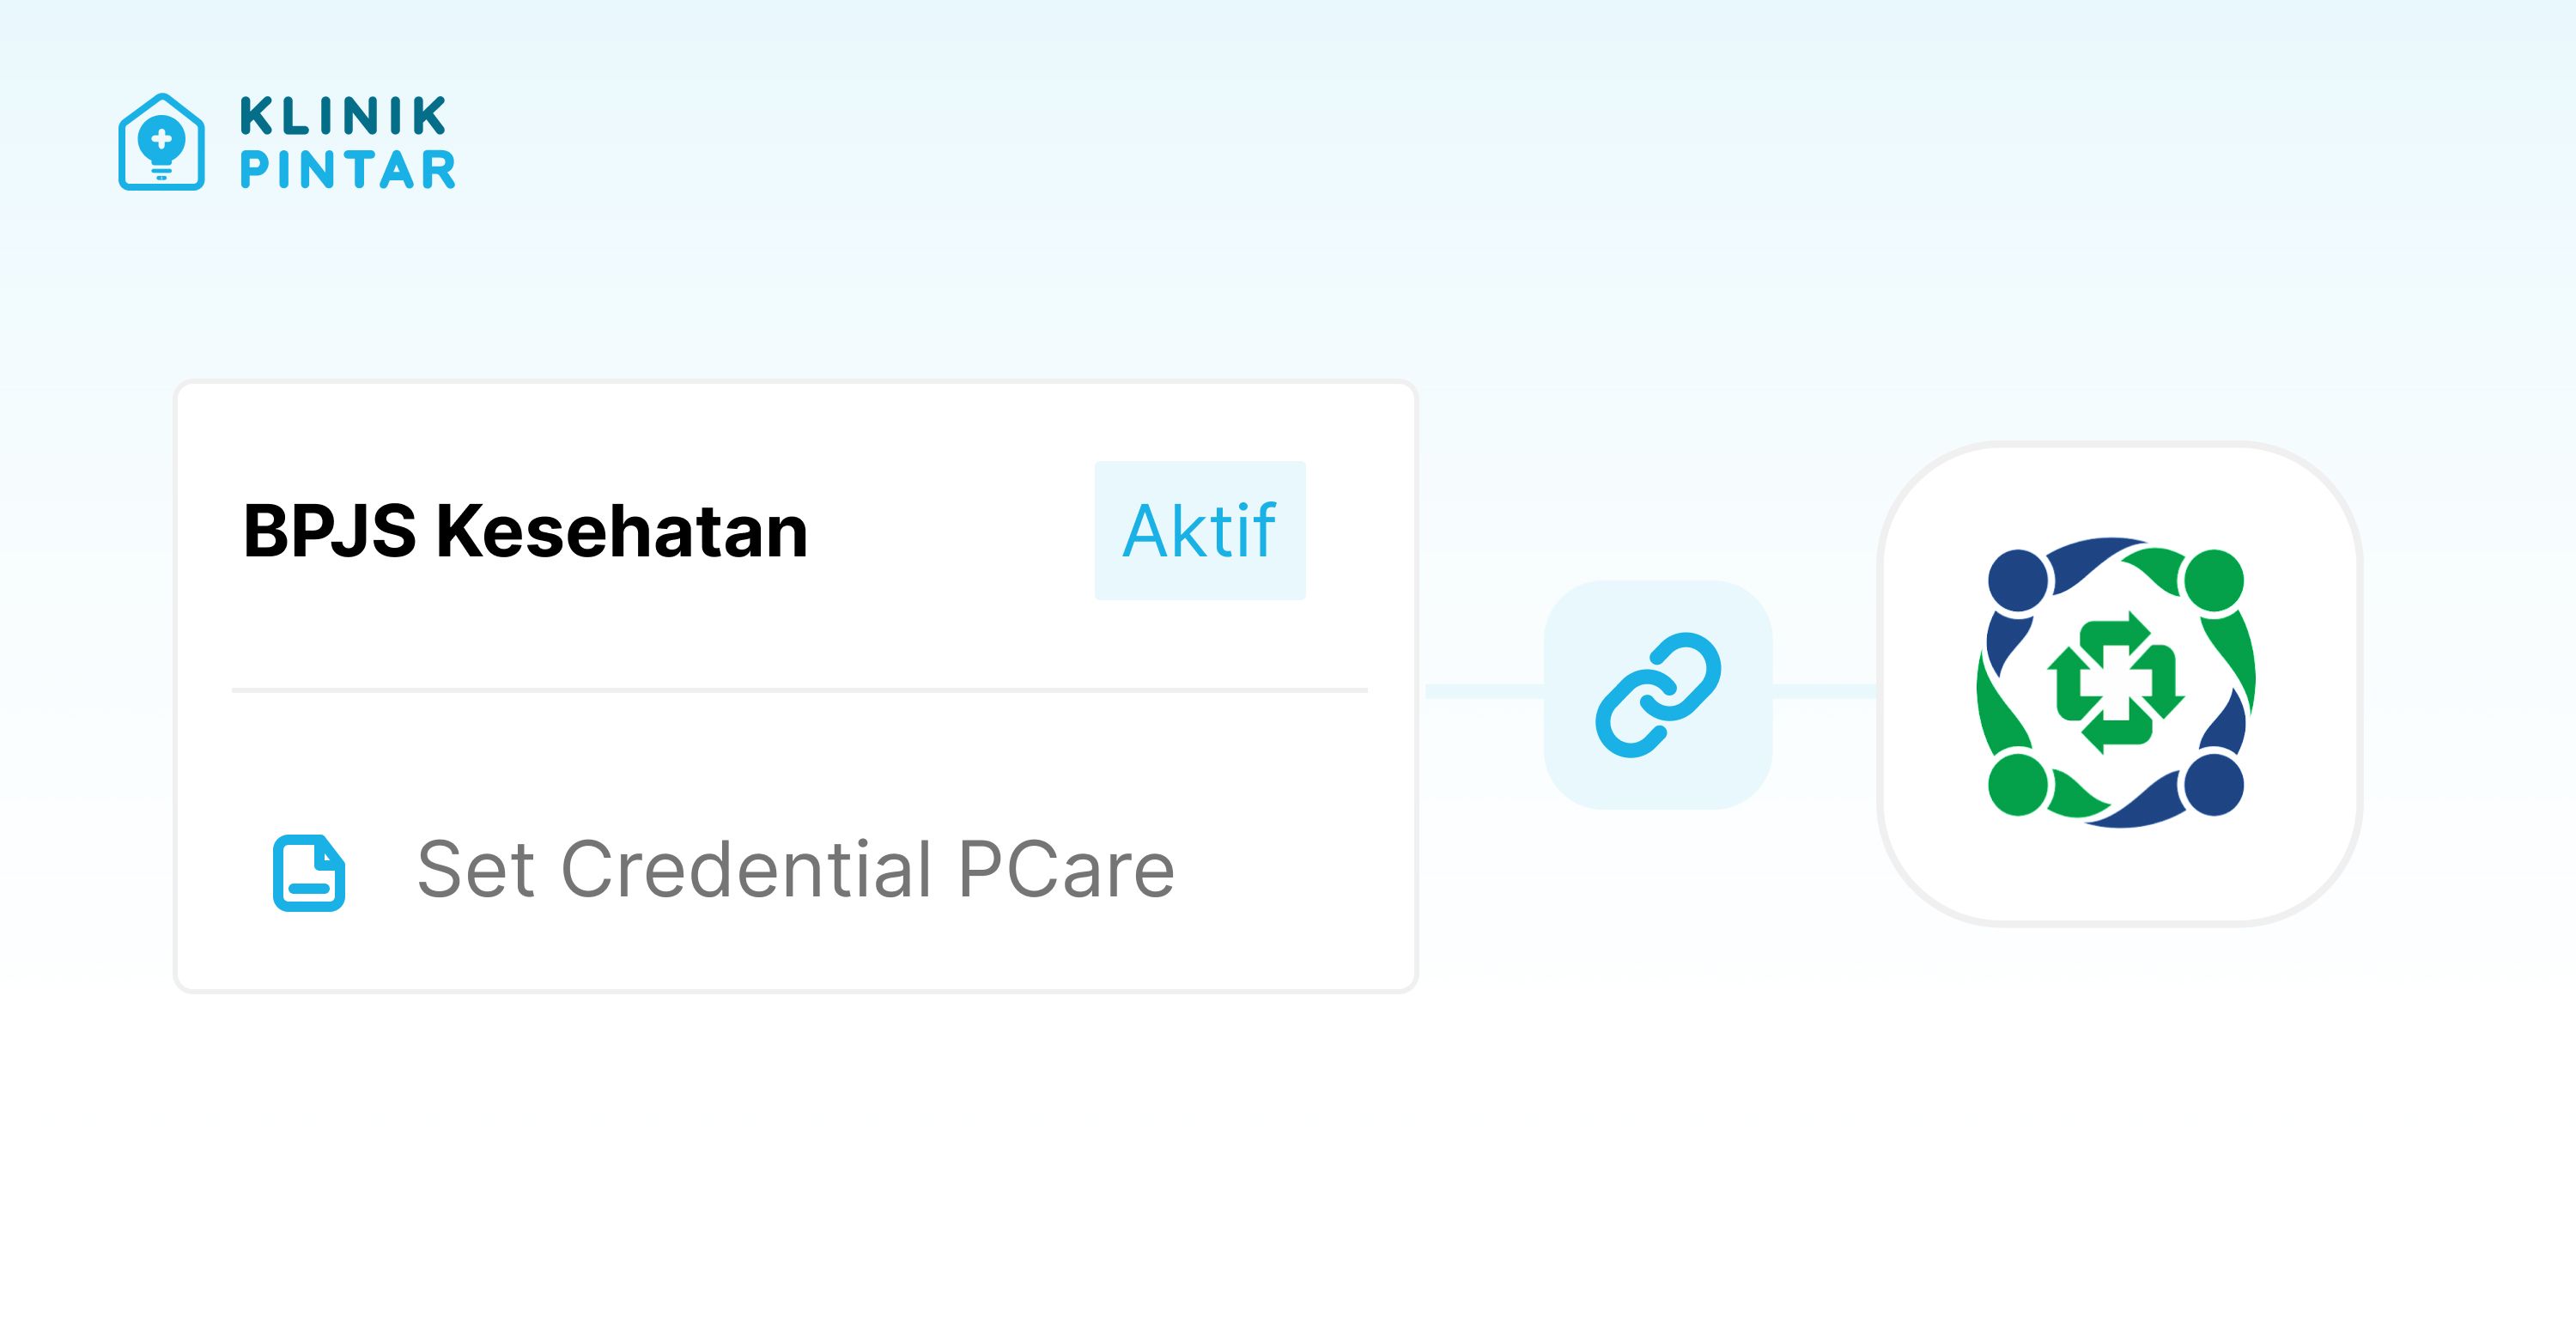
Task: Click the Klinik Pintar house-lightbulb logo icon
Action: [x=161, y=142]
